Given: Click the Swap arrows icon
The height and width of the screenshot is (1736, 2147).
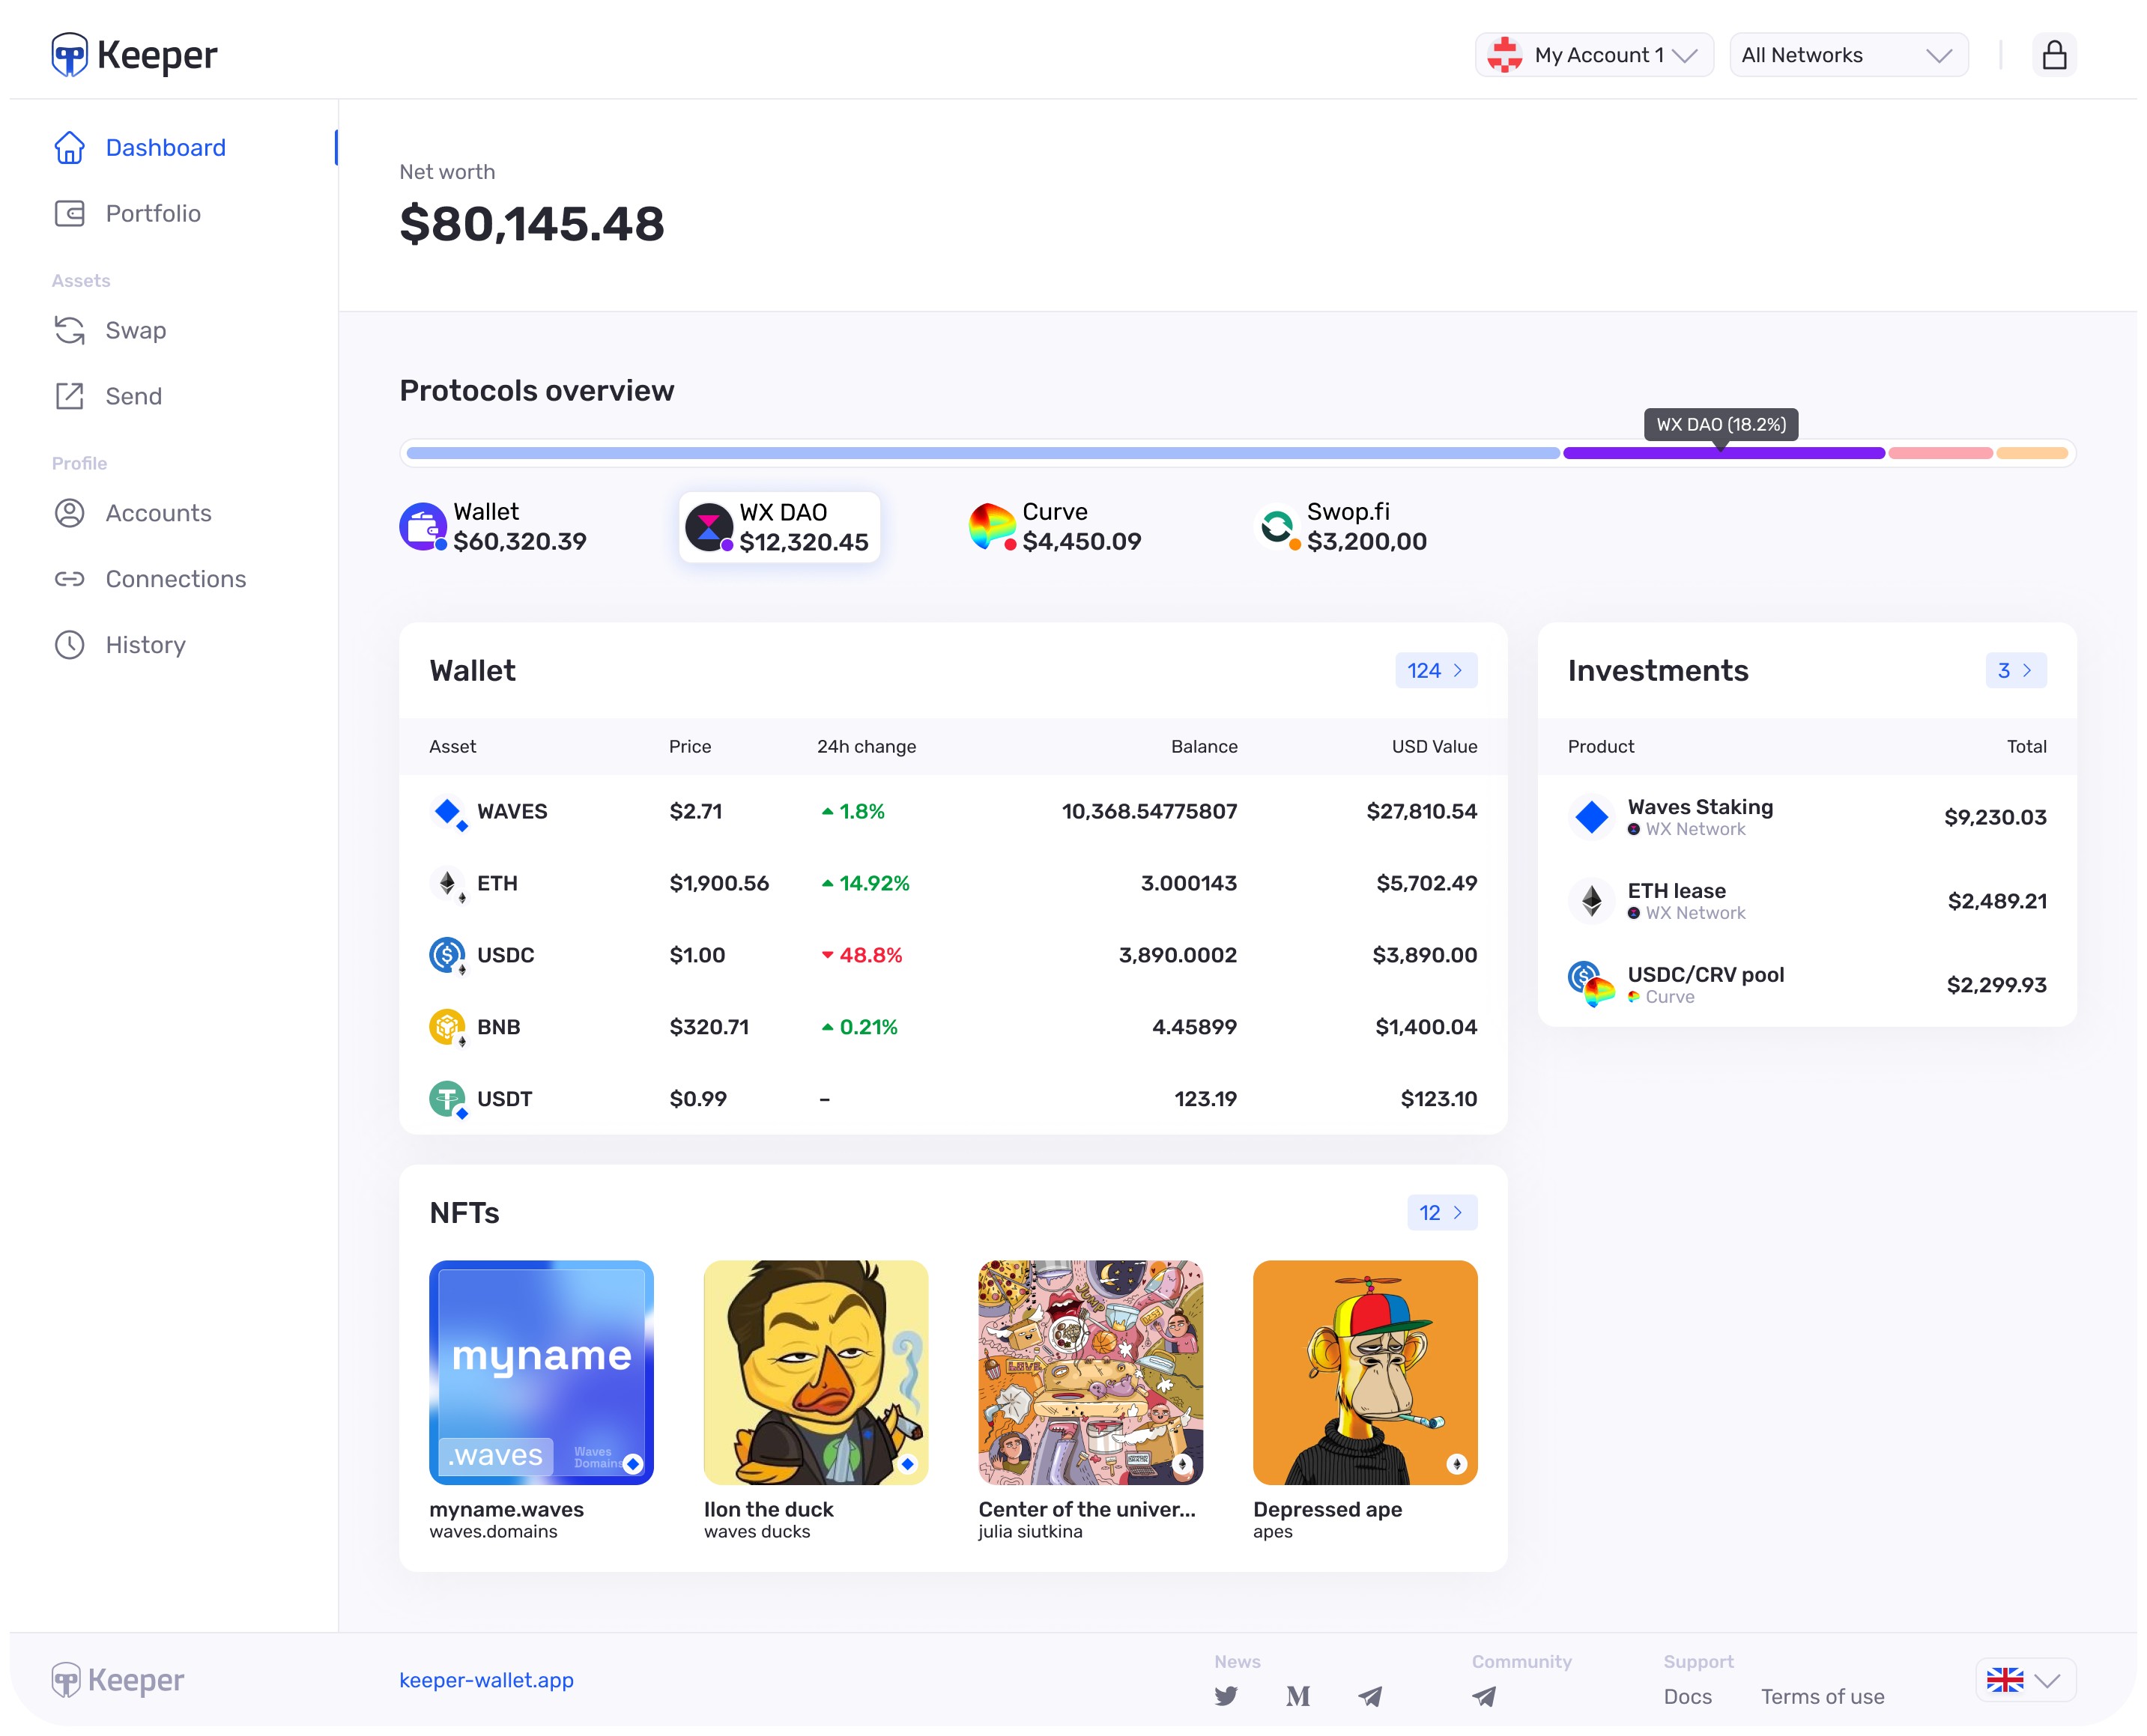Looking at the screenshot, I should pos(69,330).
